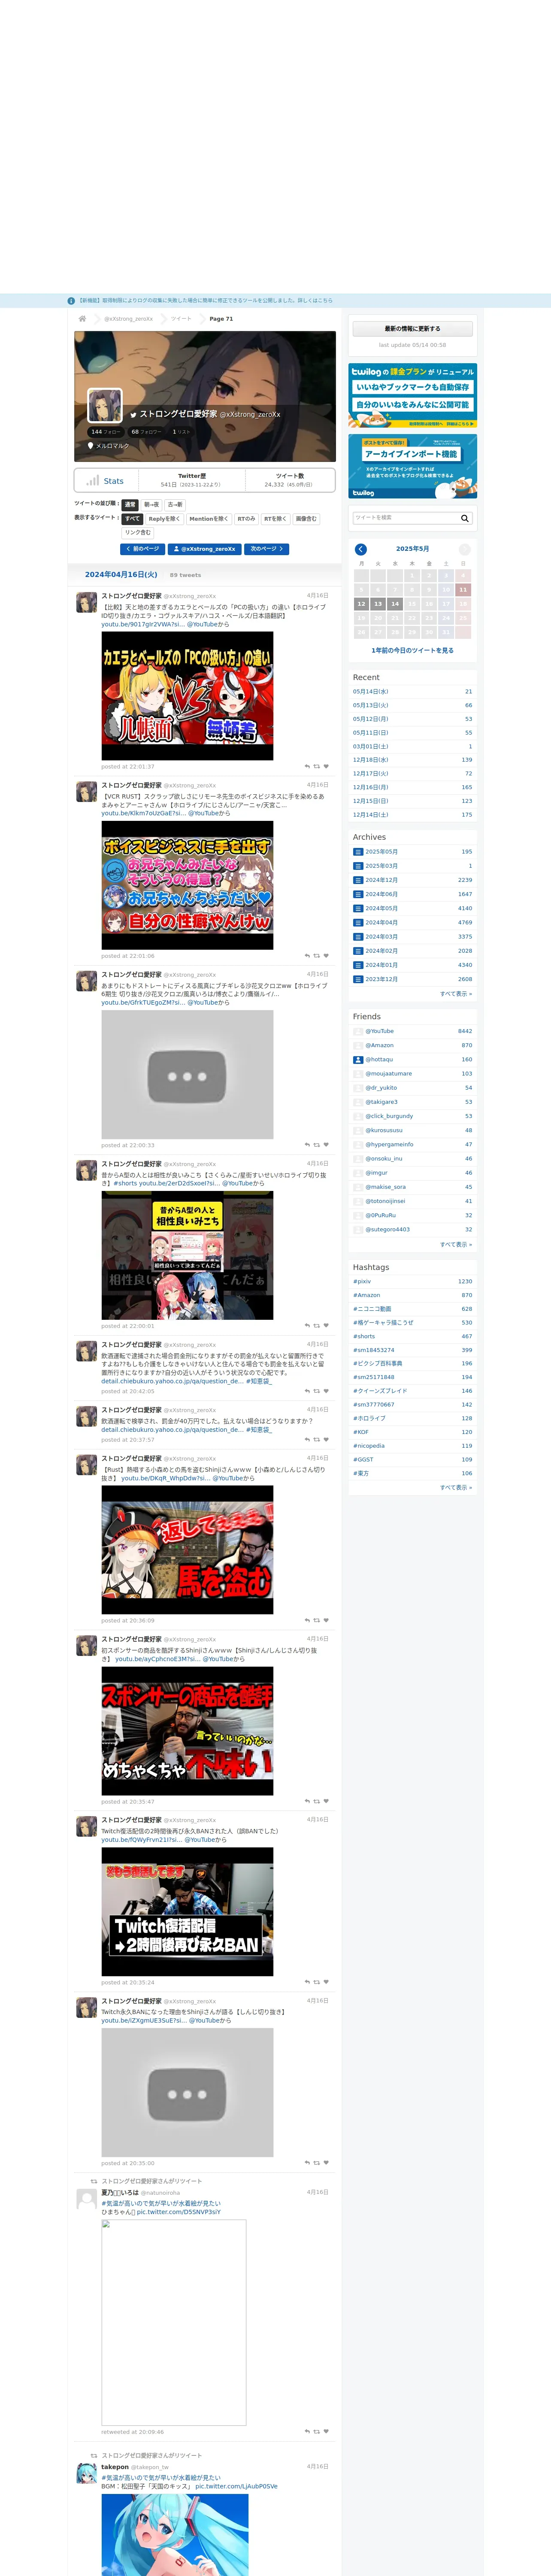The height and width of the screenshot is (2576, 551).
Task: Reply to the tweet posted at 20:37:57
Action: (x=307, y=1440)
